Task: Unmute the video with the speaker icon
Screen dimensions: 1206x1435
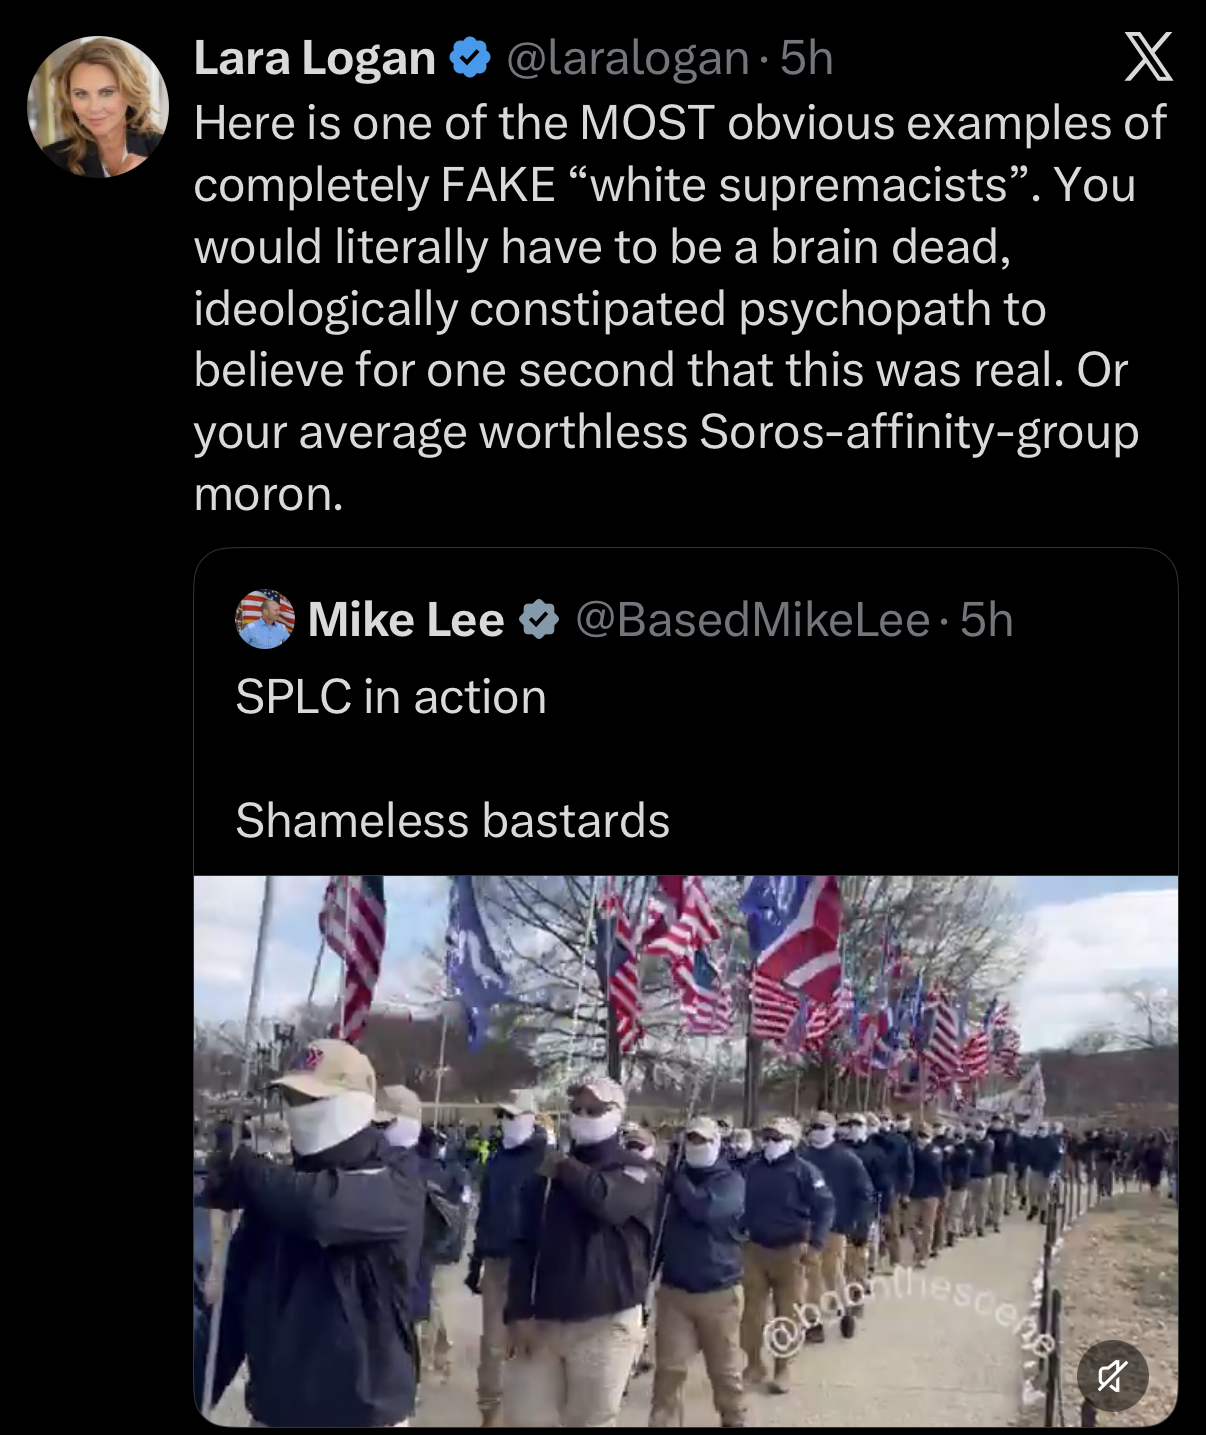Action: point(1112,1375)
